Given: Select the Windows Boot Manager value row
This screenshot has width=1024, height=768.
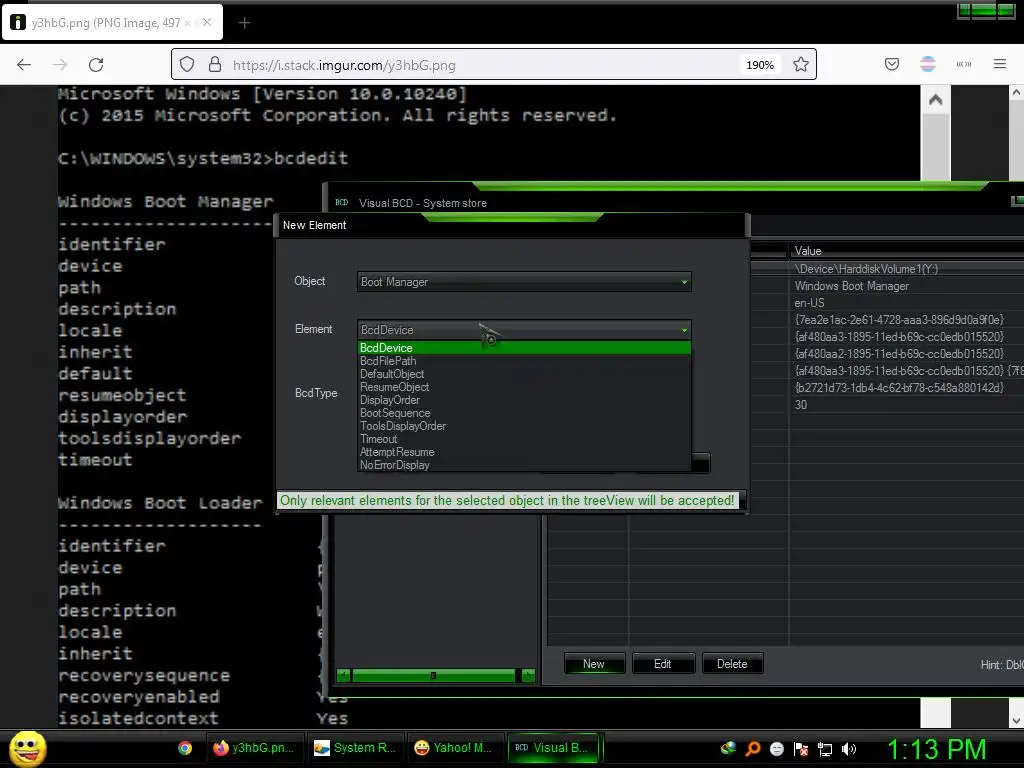Looking at the screenshot, I should (x=906, y=286).
